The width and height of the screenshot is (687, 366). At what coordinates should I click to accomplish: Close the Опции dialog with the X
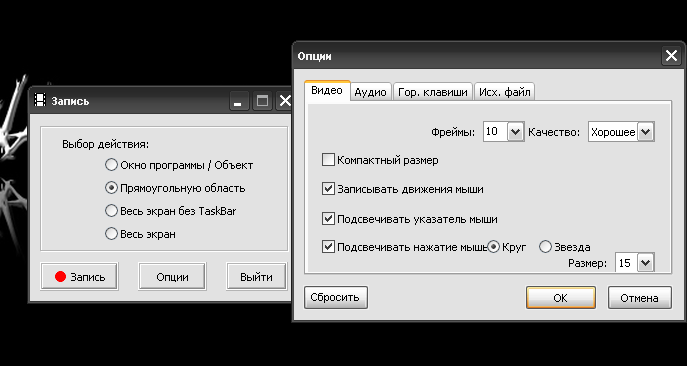point(671,56)
